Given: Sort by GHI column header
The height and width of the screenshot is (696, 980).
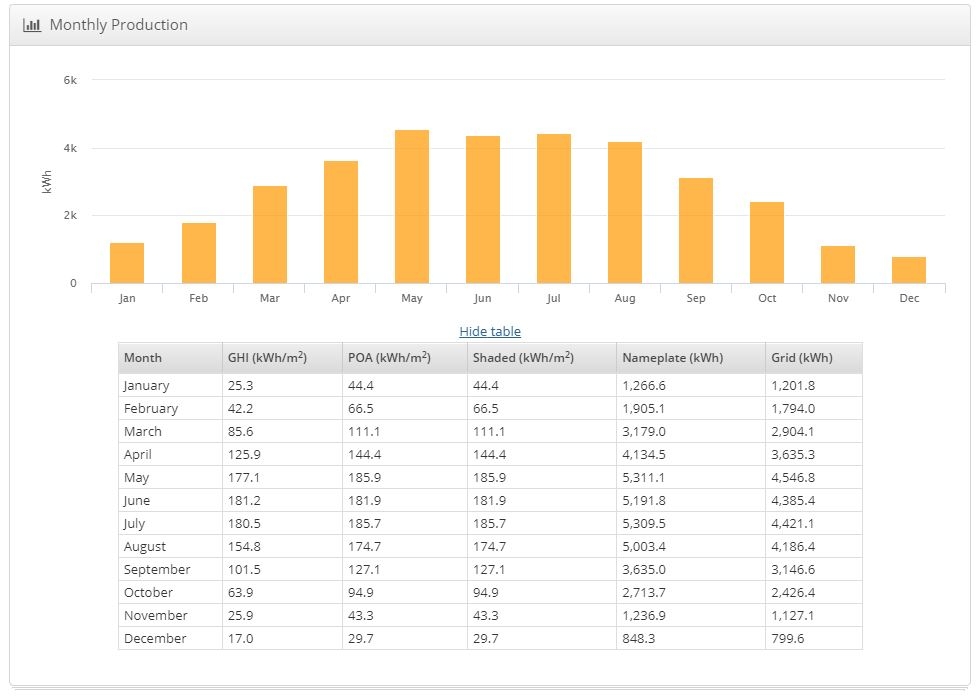Looking at the screenshot, I should [x=267, y=358].
